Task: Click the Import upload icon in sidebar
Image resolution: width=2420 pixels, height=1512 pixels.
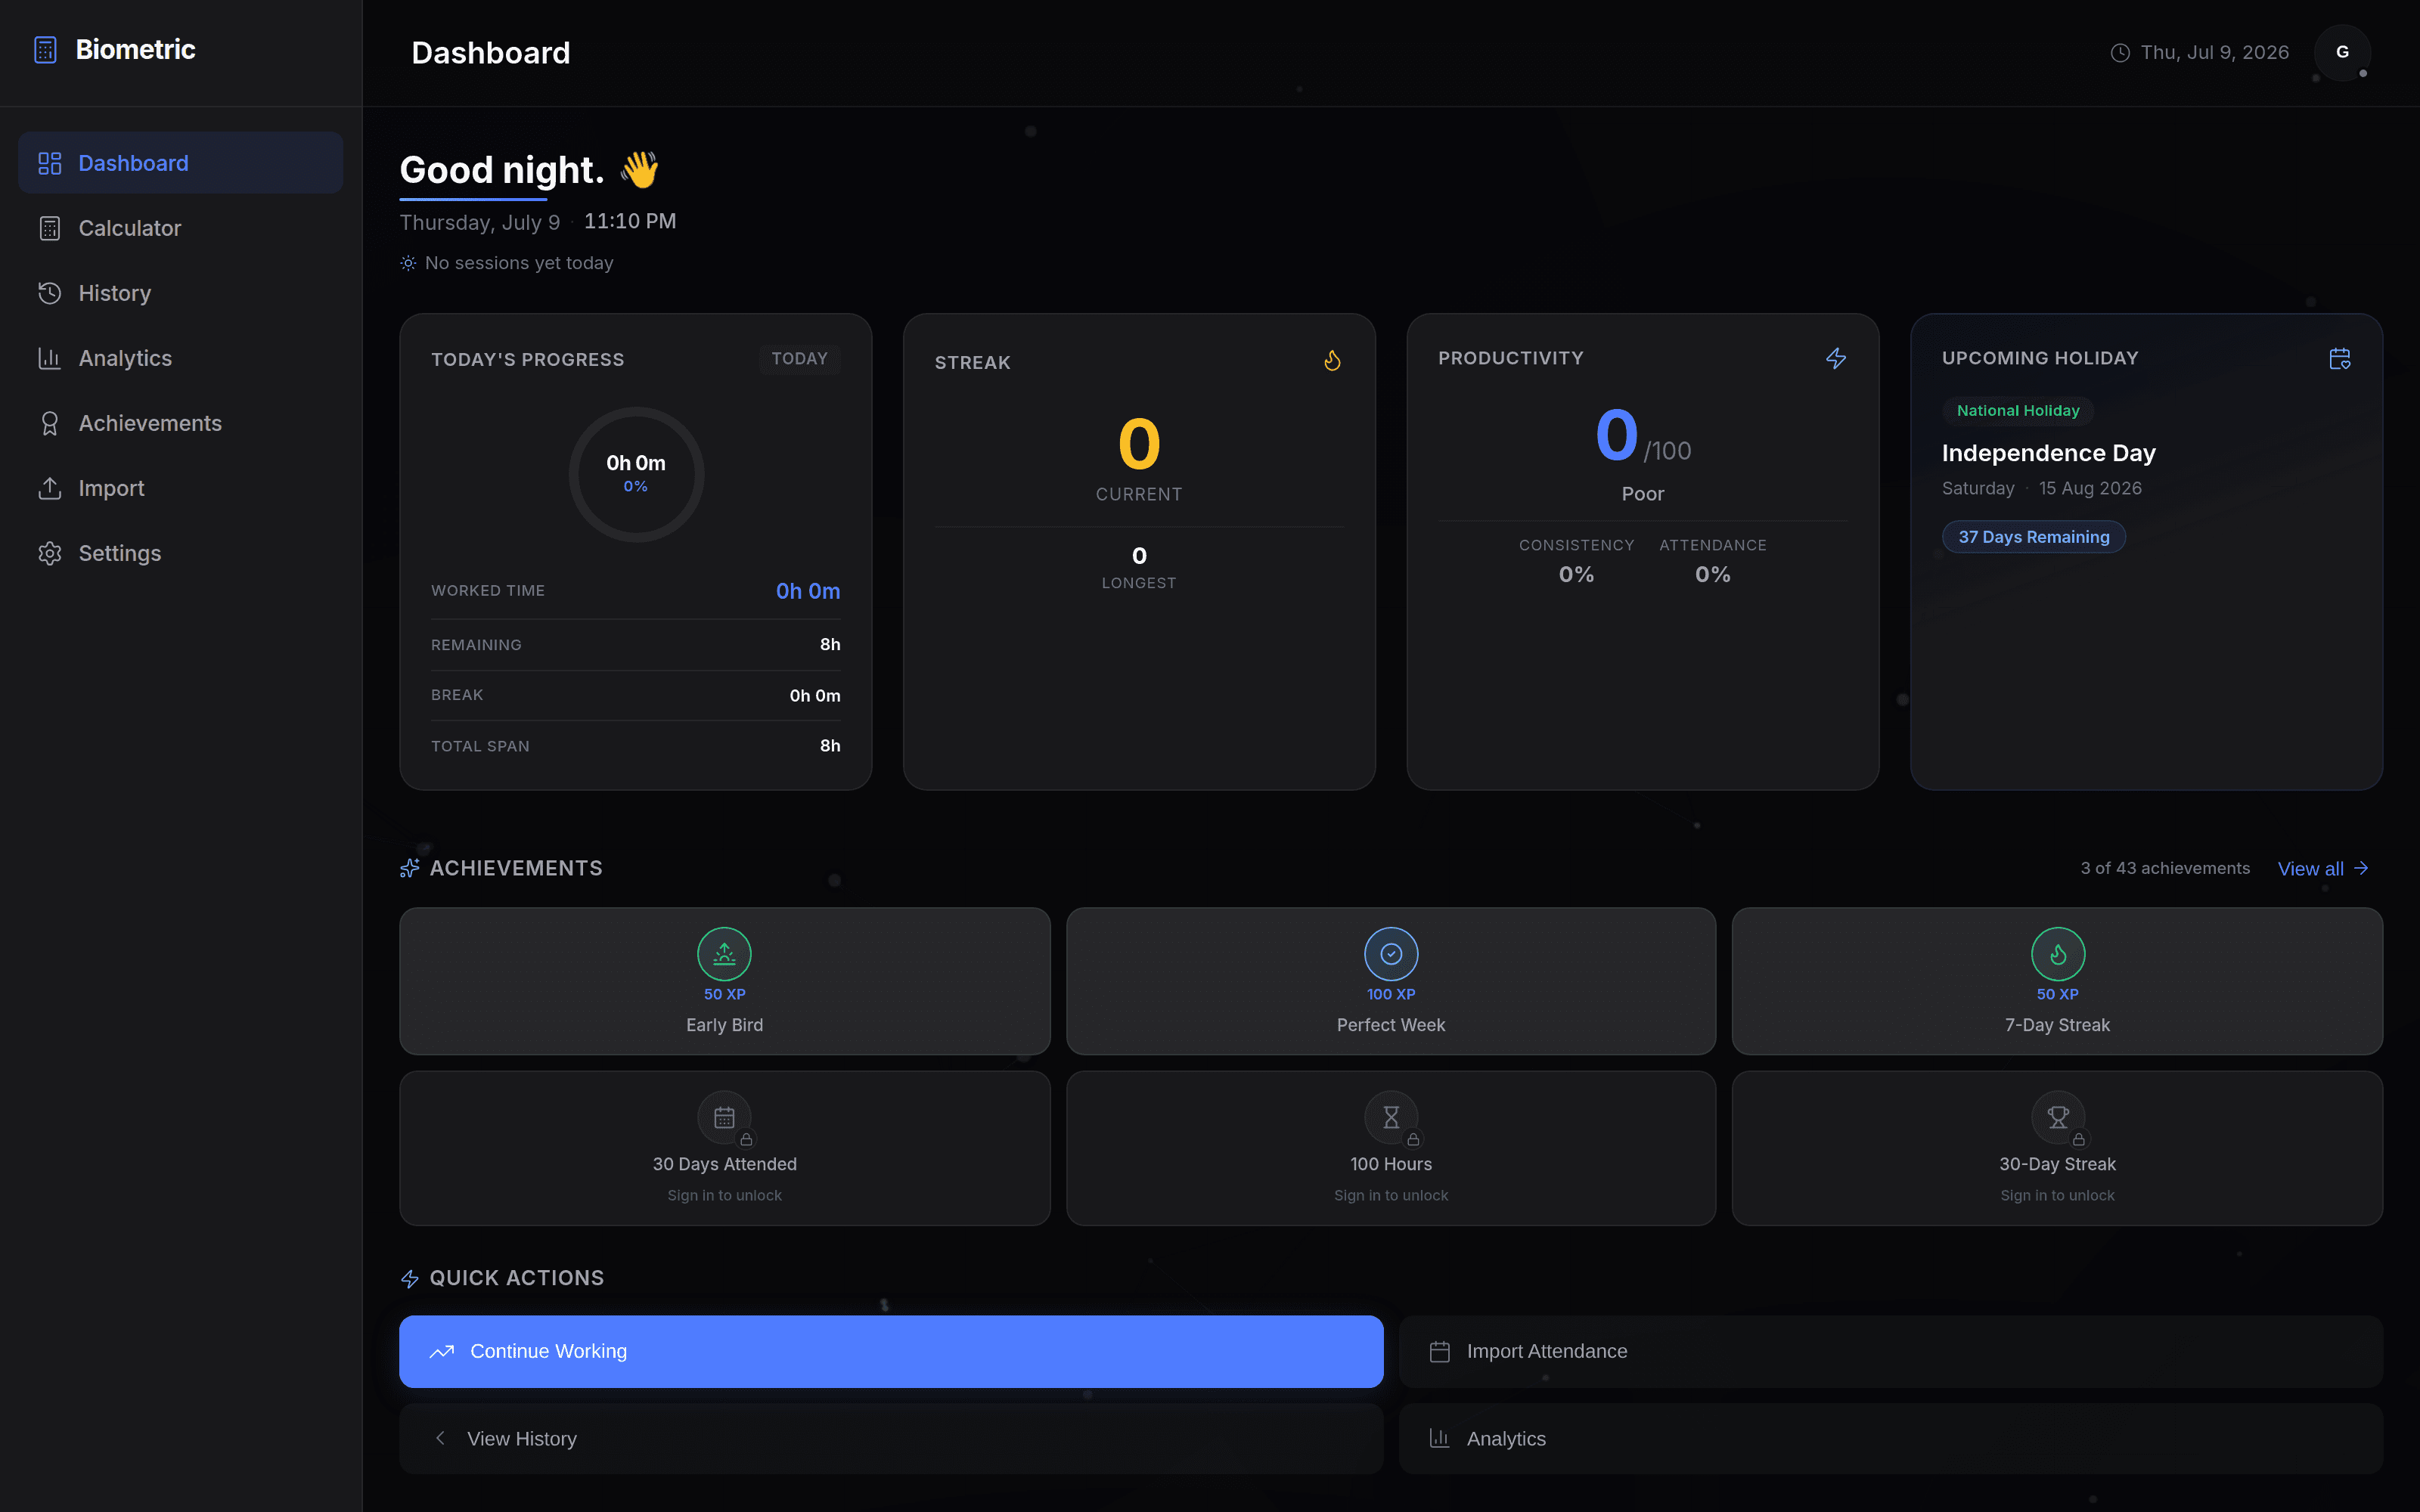Action: (x=50, y=488)
